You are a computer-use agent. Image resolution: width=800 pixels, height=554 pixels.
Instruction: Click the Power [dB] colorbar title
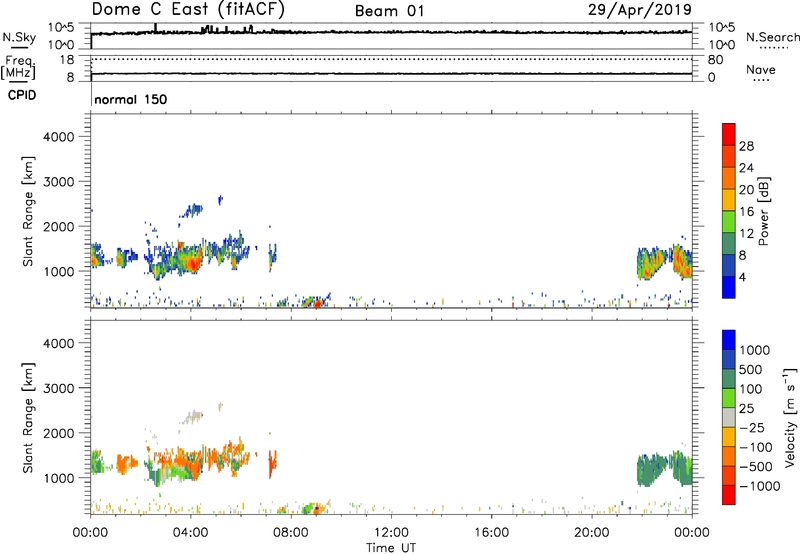pos(763,212)
